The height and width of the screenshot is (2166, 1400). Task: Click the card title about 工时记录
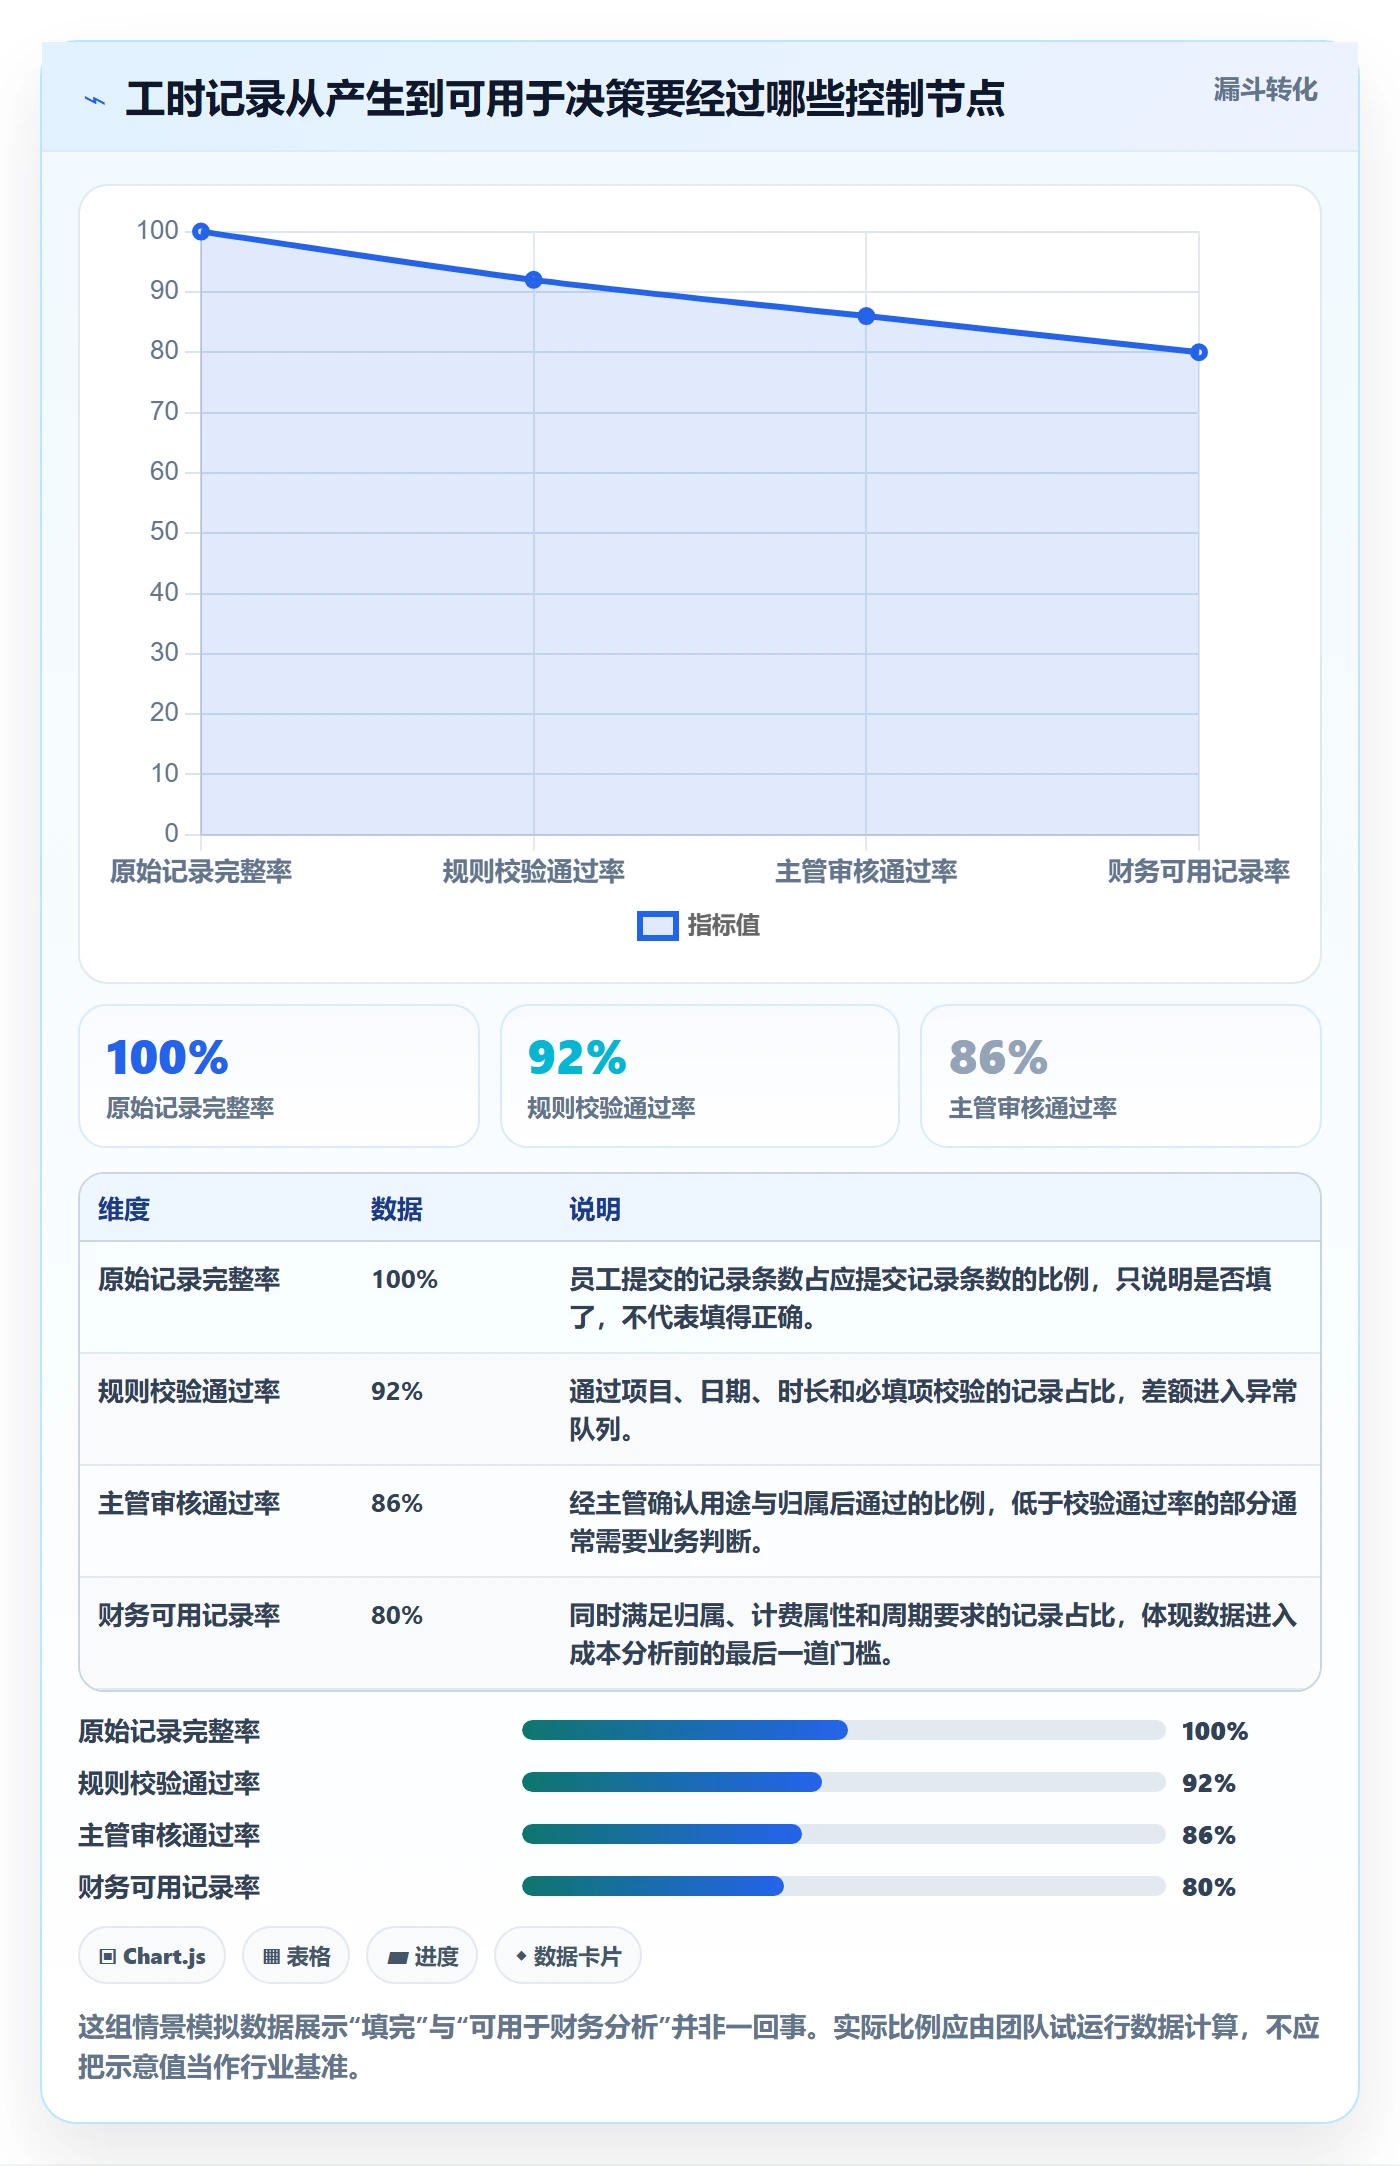pos(565,99)
